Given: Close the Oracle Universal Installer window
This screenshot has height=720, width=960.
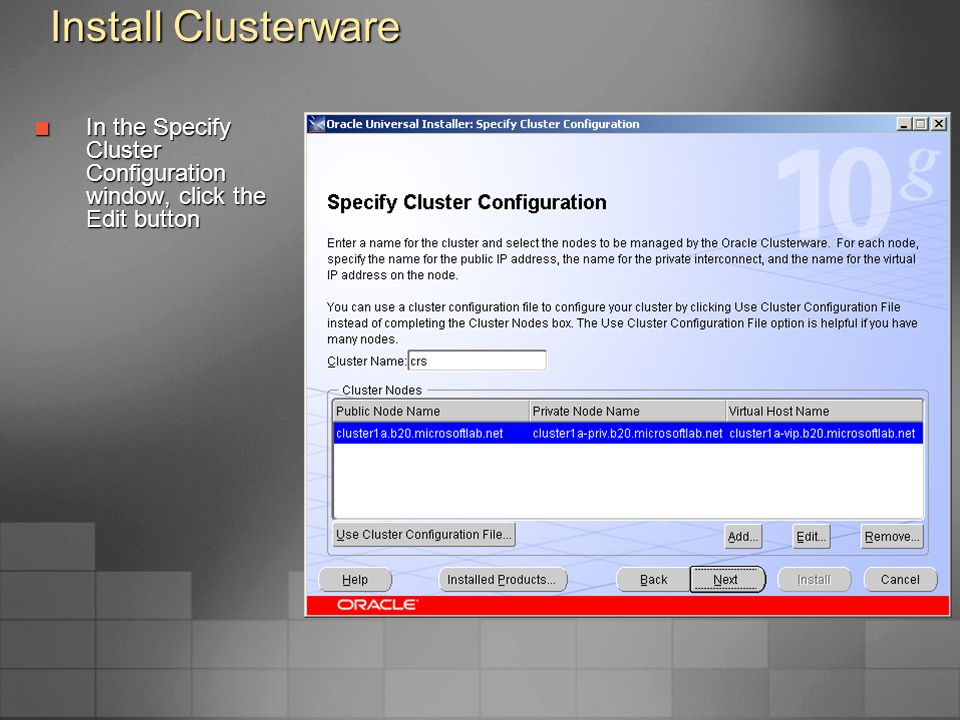Looking at the screenshot, I should pyautogui.click(x=939, y=124).
